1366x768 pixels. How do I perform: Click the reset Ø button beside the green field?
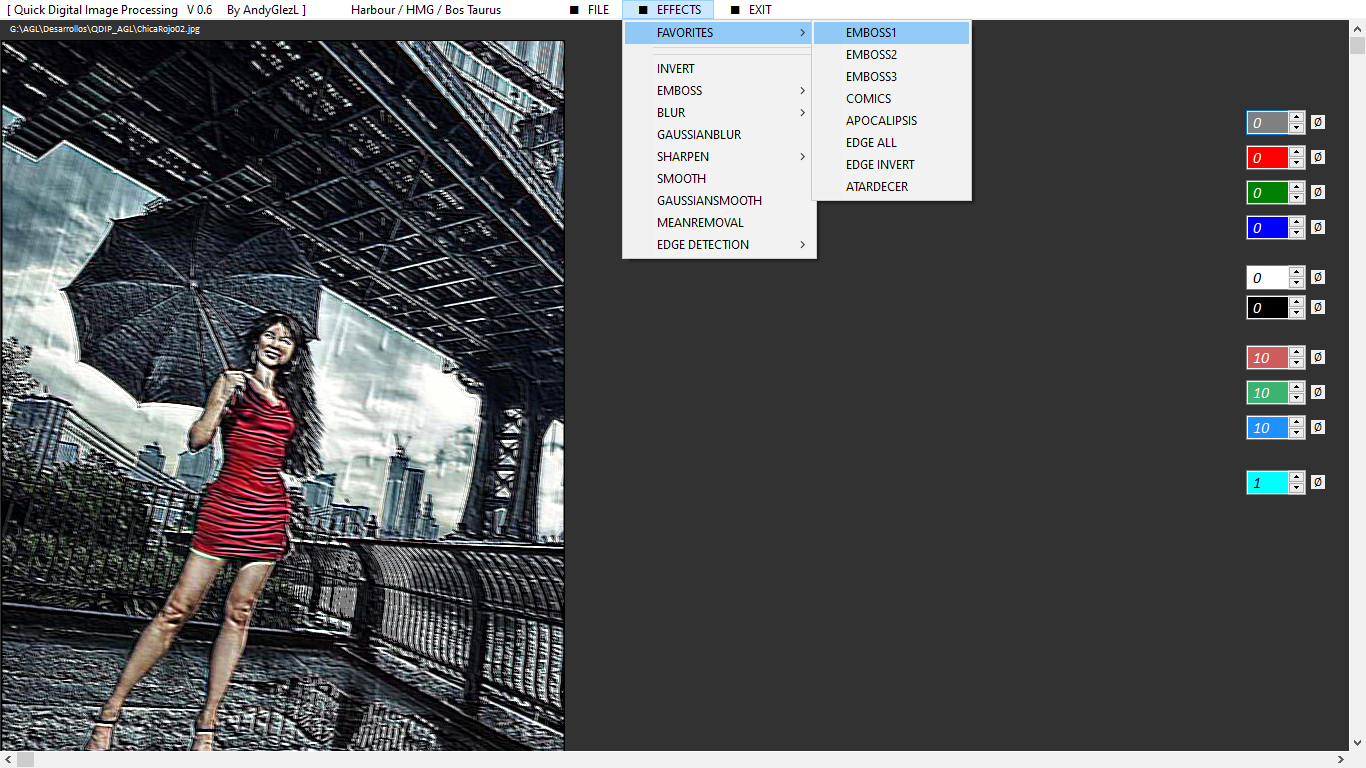[1318, 192]
